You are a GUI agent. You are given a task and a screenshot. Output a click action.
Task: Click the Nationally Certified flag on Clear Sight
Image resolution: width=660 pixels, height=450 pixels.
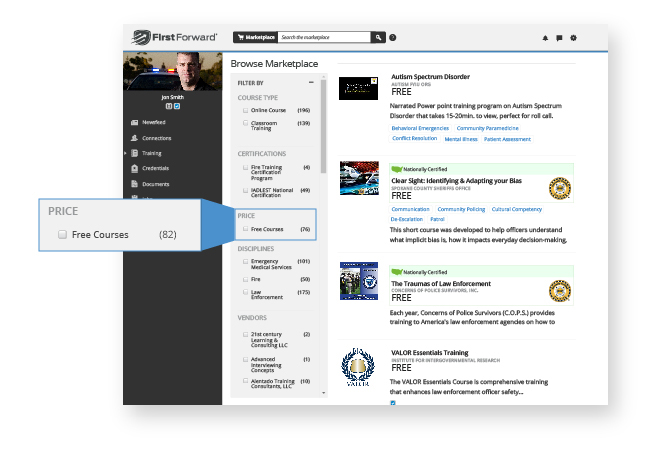(x=397, y=169)
